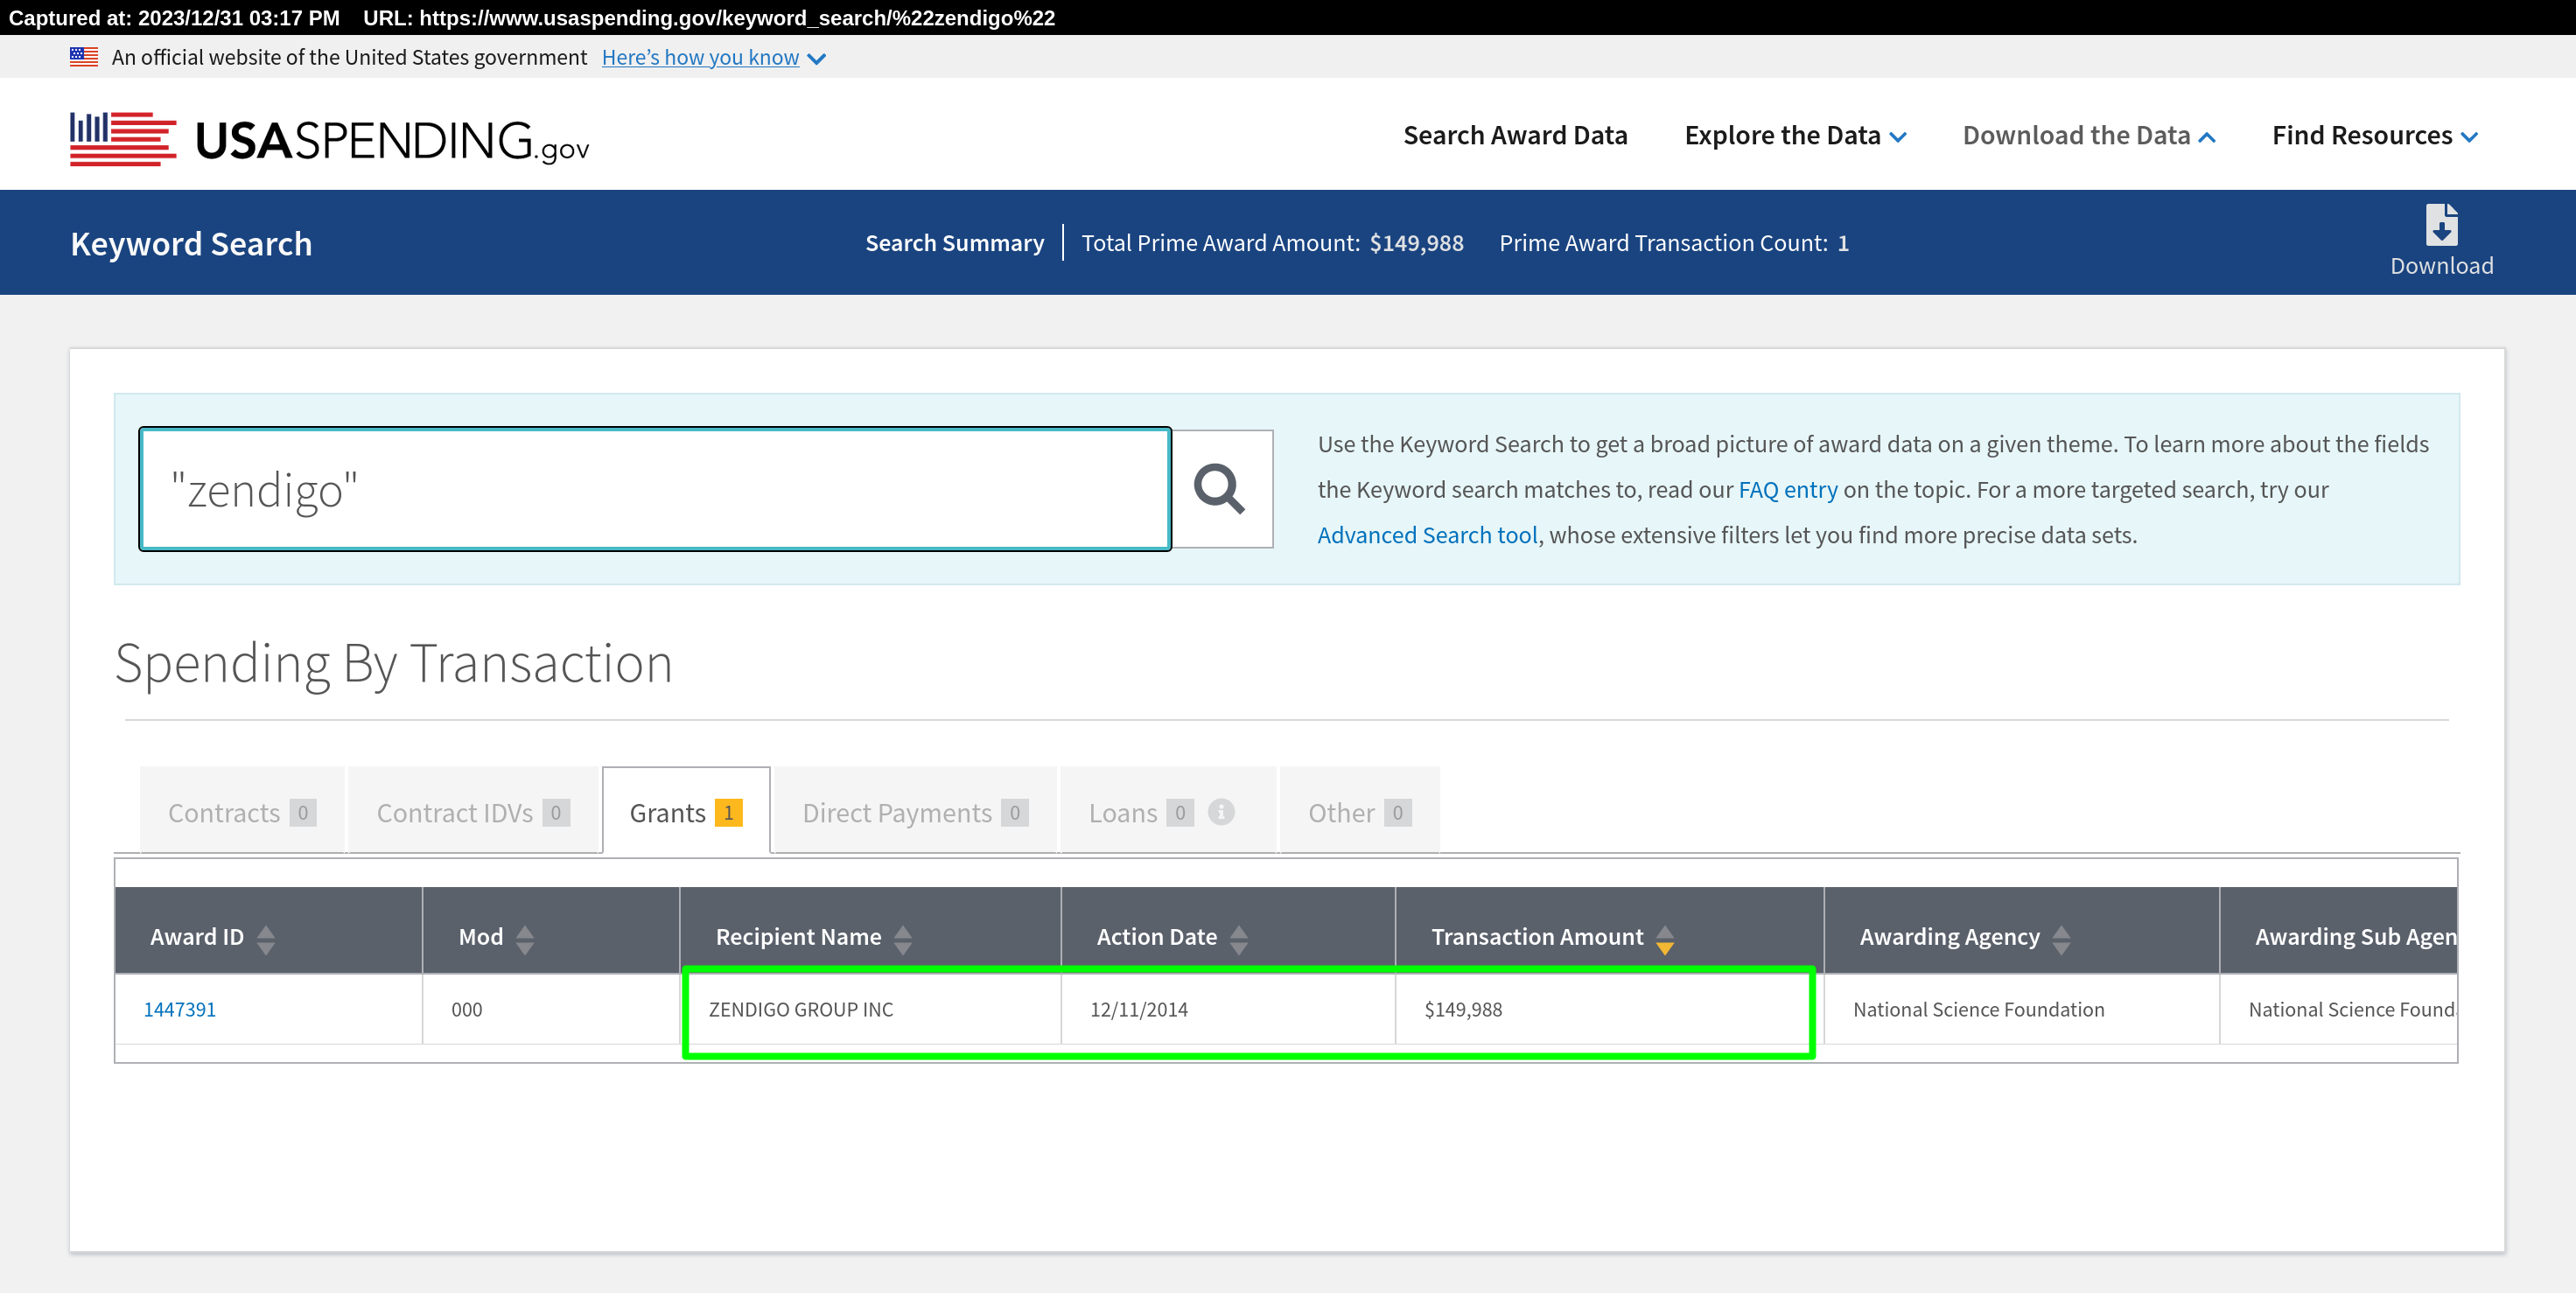Click the Spending By Transaction heading
The height and width of the screenshot is (1293, 2576).
(x=394, y=663)
